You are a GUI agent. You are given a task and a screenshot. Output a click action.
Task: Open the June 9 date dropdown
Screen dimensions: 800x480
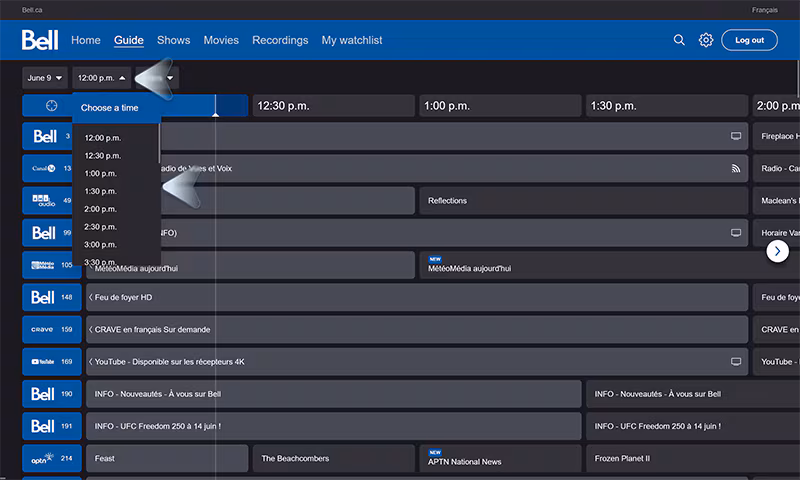click(45, 78)
